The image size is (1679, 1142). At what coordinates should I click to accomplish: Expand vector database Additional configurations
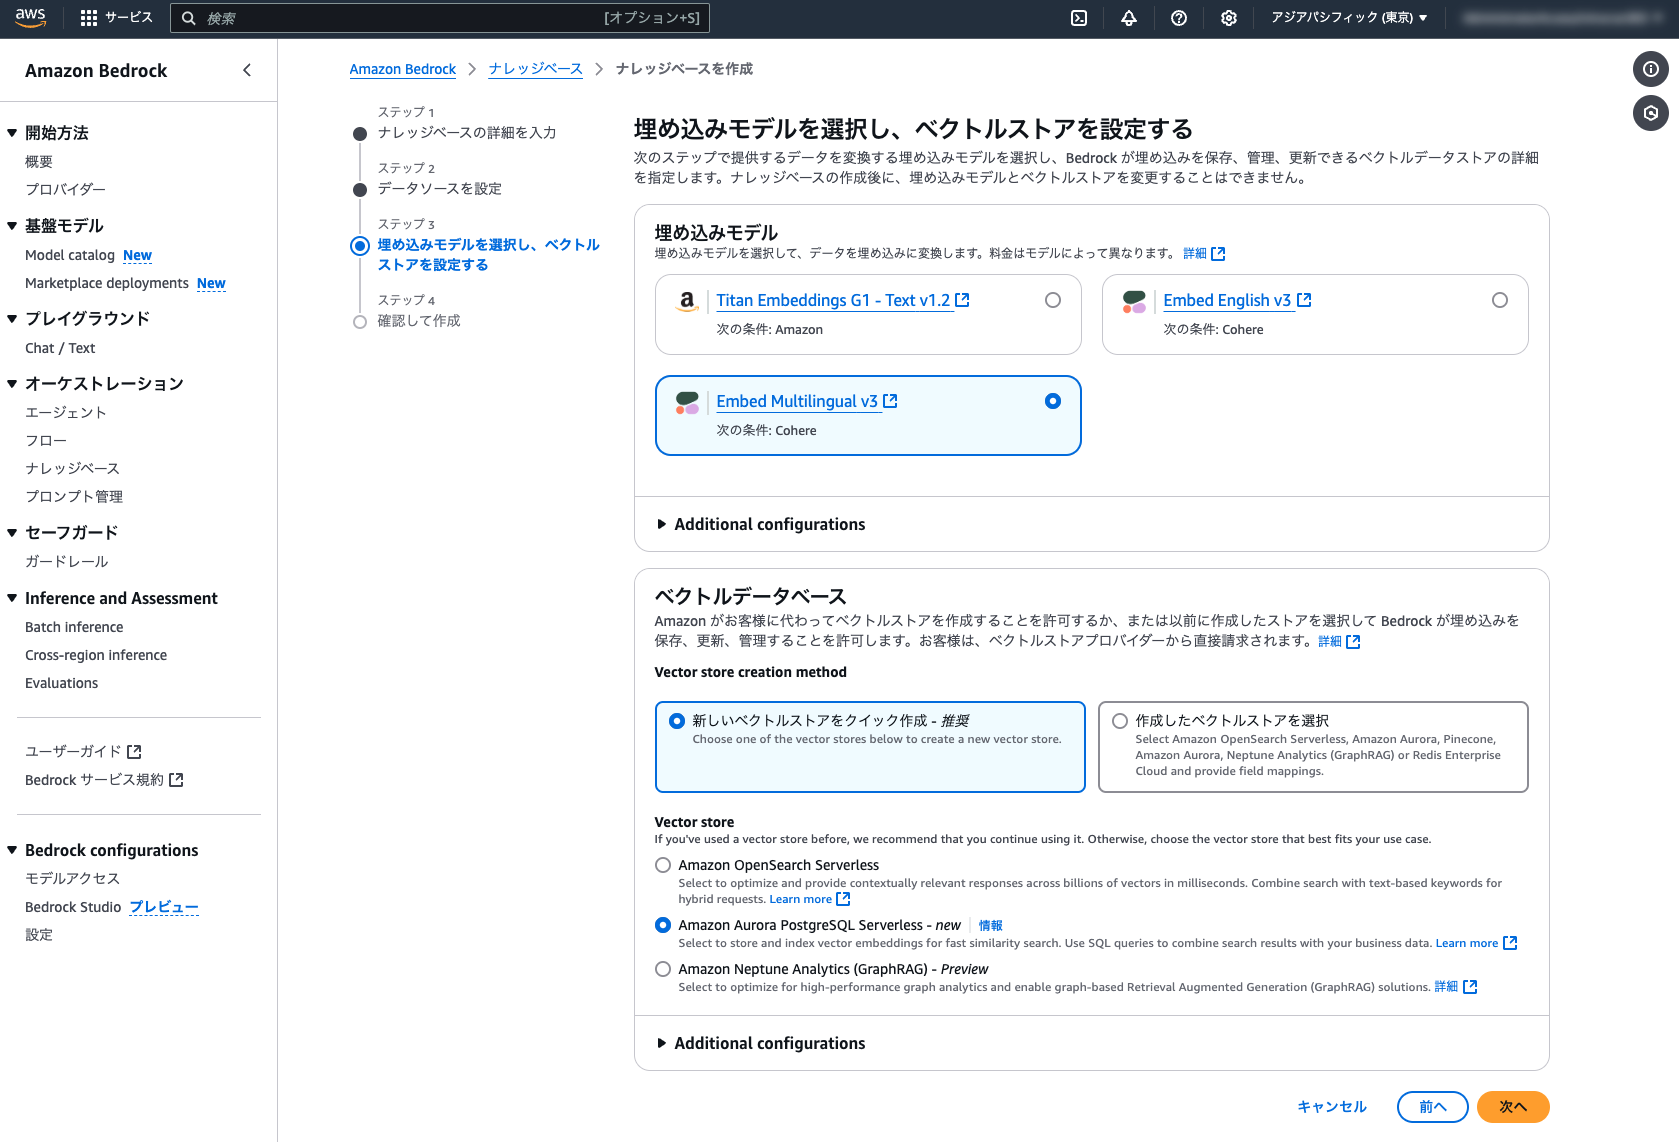click(x=760, y=1043)
